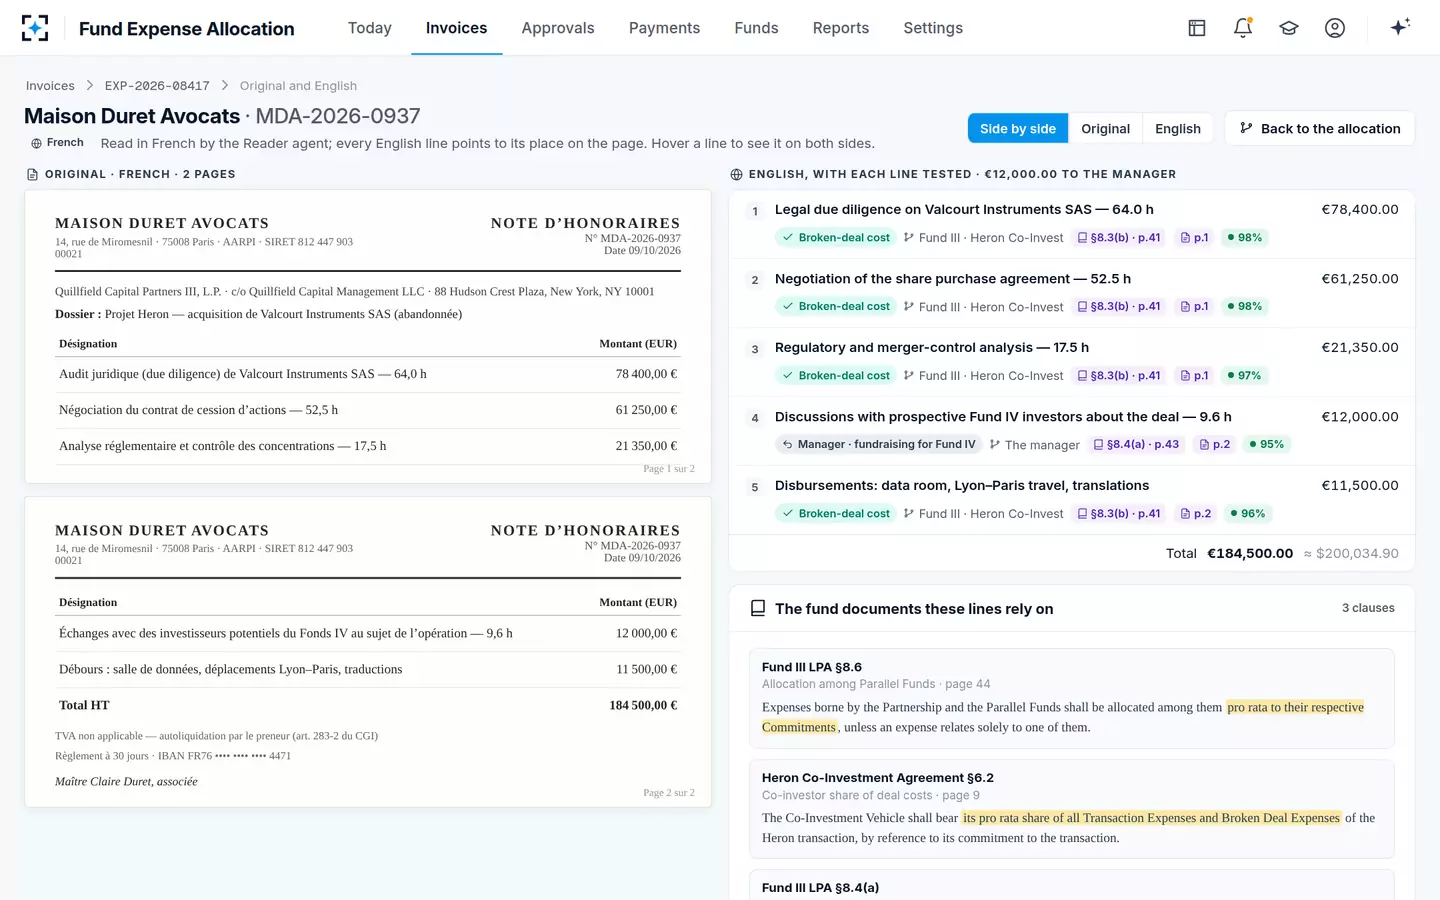Screen dimensions: 1440x900
Task: Open EXP-2026-08417 in the breadcrumb
Action: pyautogui.click(x=157, y=86)
